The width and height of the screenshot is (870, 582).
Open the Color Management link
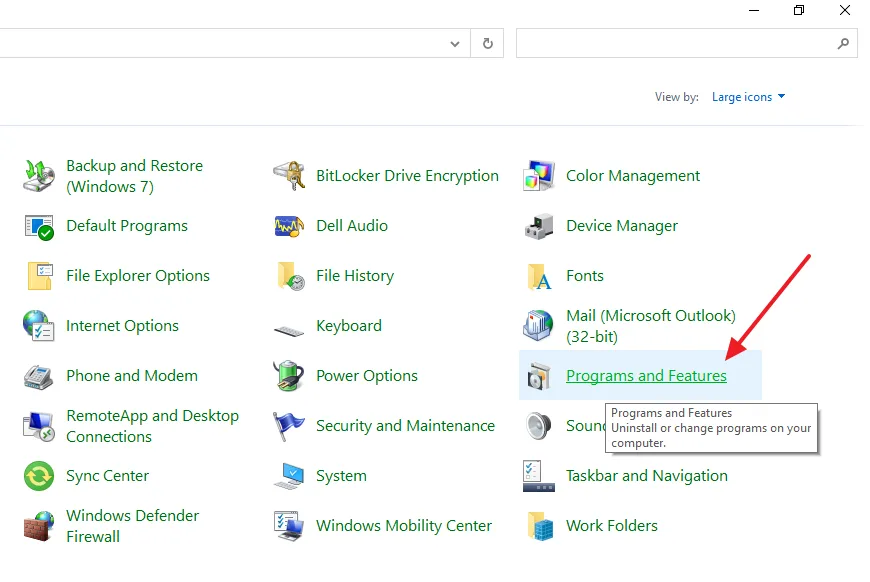point(633,176)
